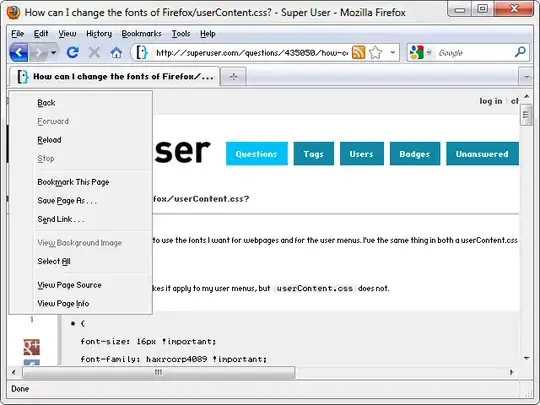Screen dimensions: 540x405
Task: Open the View menu
Action: 67,34
